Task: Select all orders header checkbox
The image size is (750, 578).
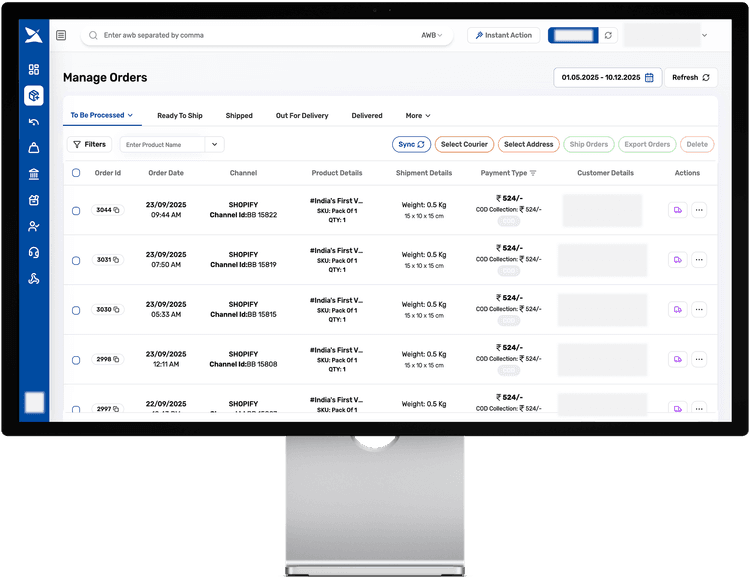Action: (76, 173)
